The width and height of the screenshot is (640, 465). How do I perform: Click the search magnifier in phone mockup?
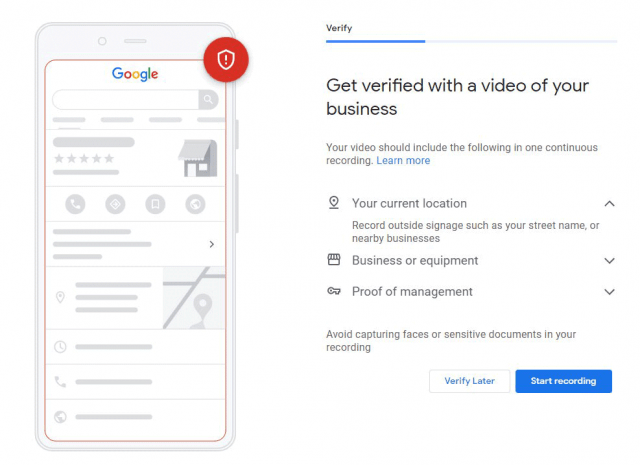pyautogui.click(x=208, y=99)
